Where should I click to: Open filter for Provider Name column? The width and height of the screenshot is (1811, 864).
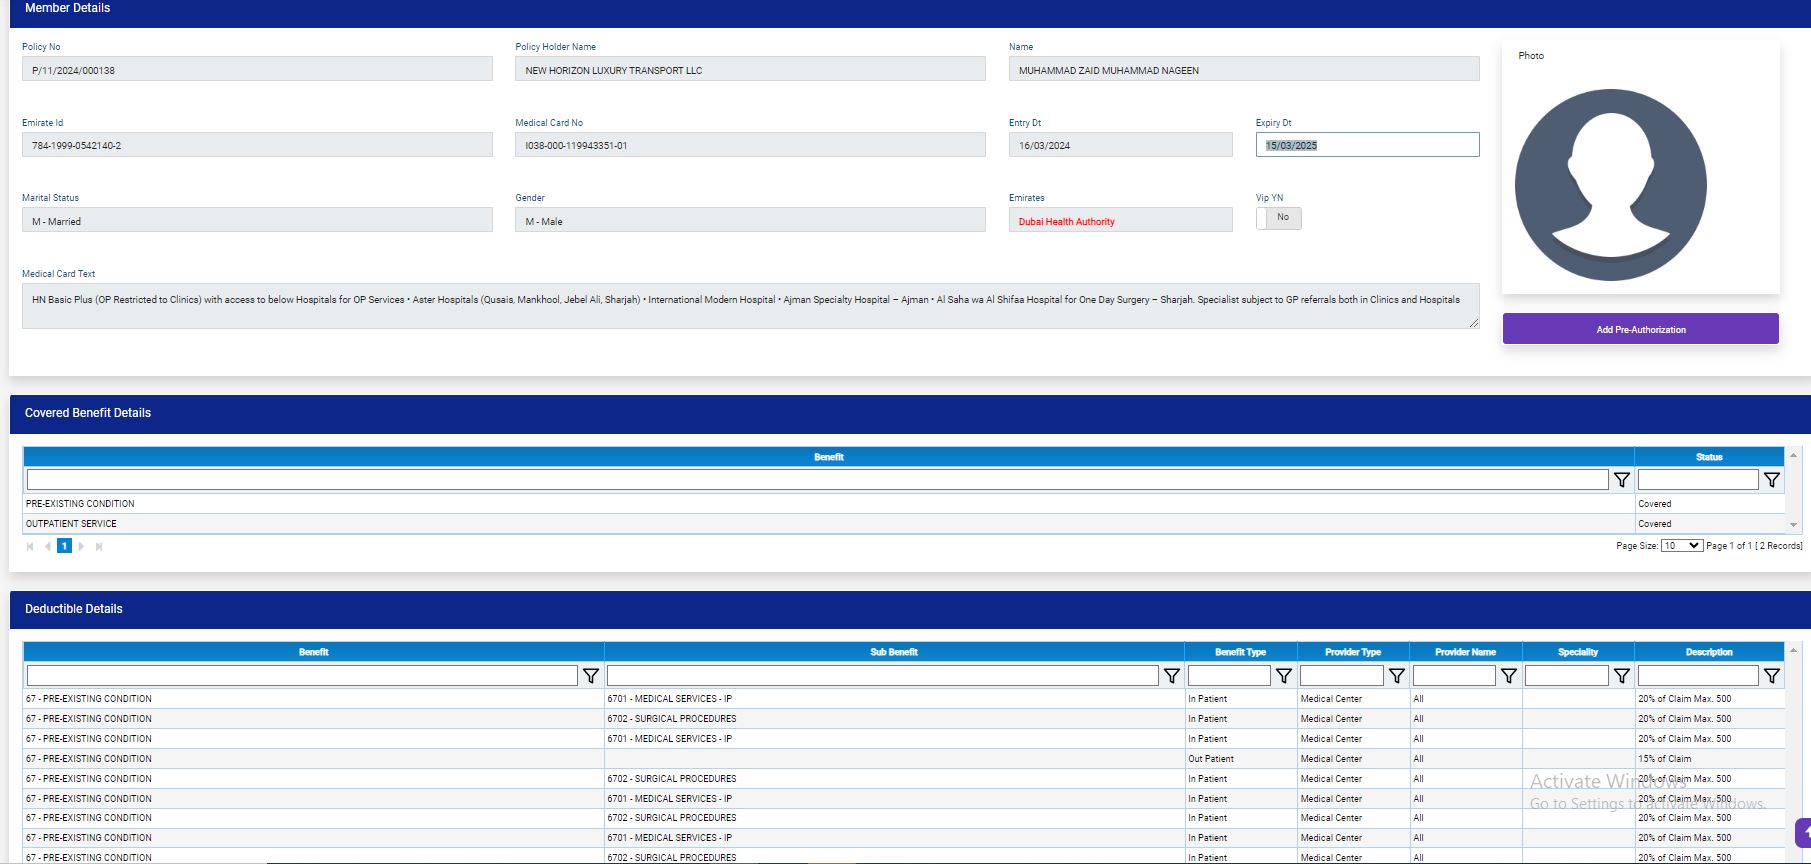[1508, 676]
